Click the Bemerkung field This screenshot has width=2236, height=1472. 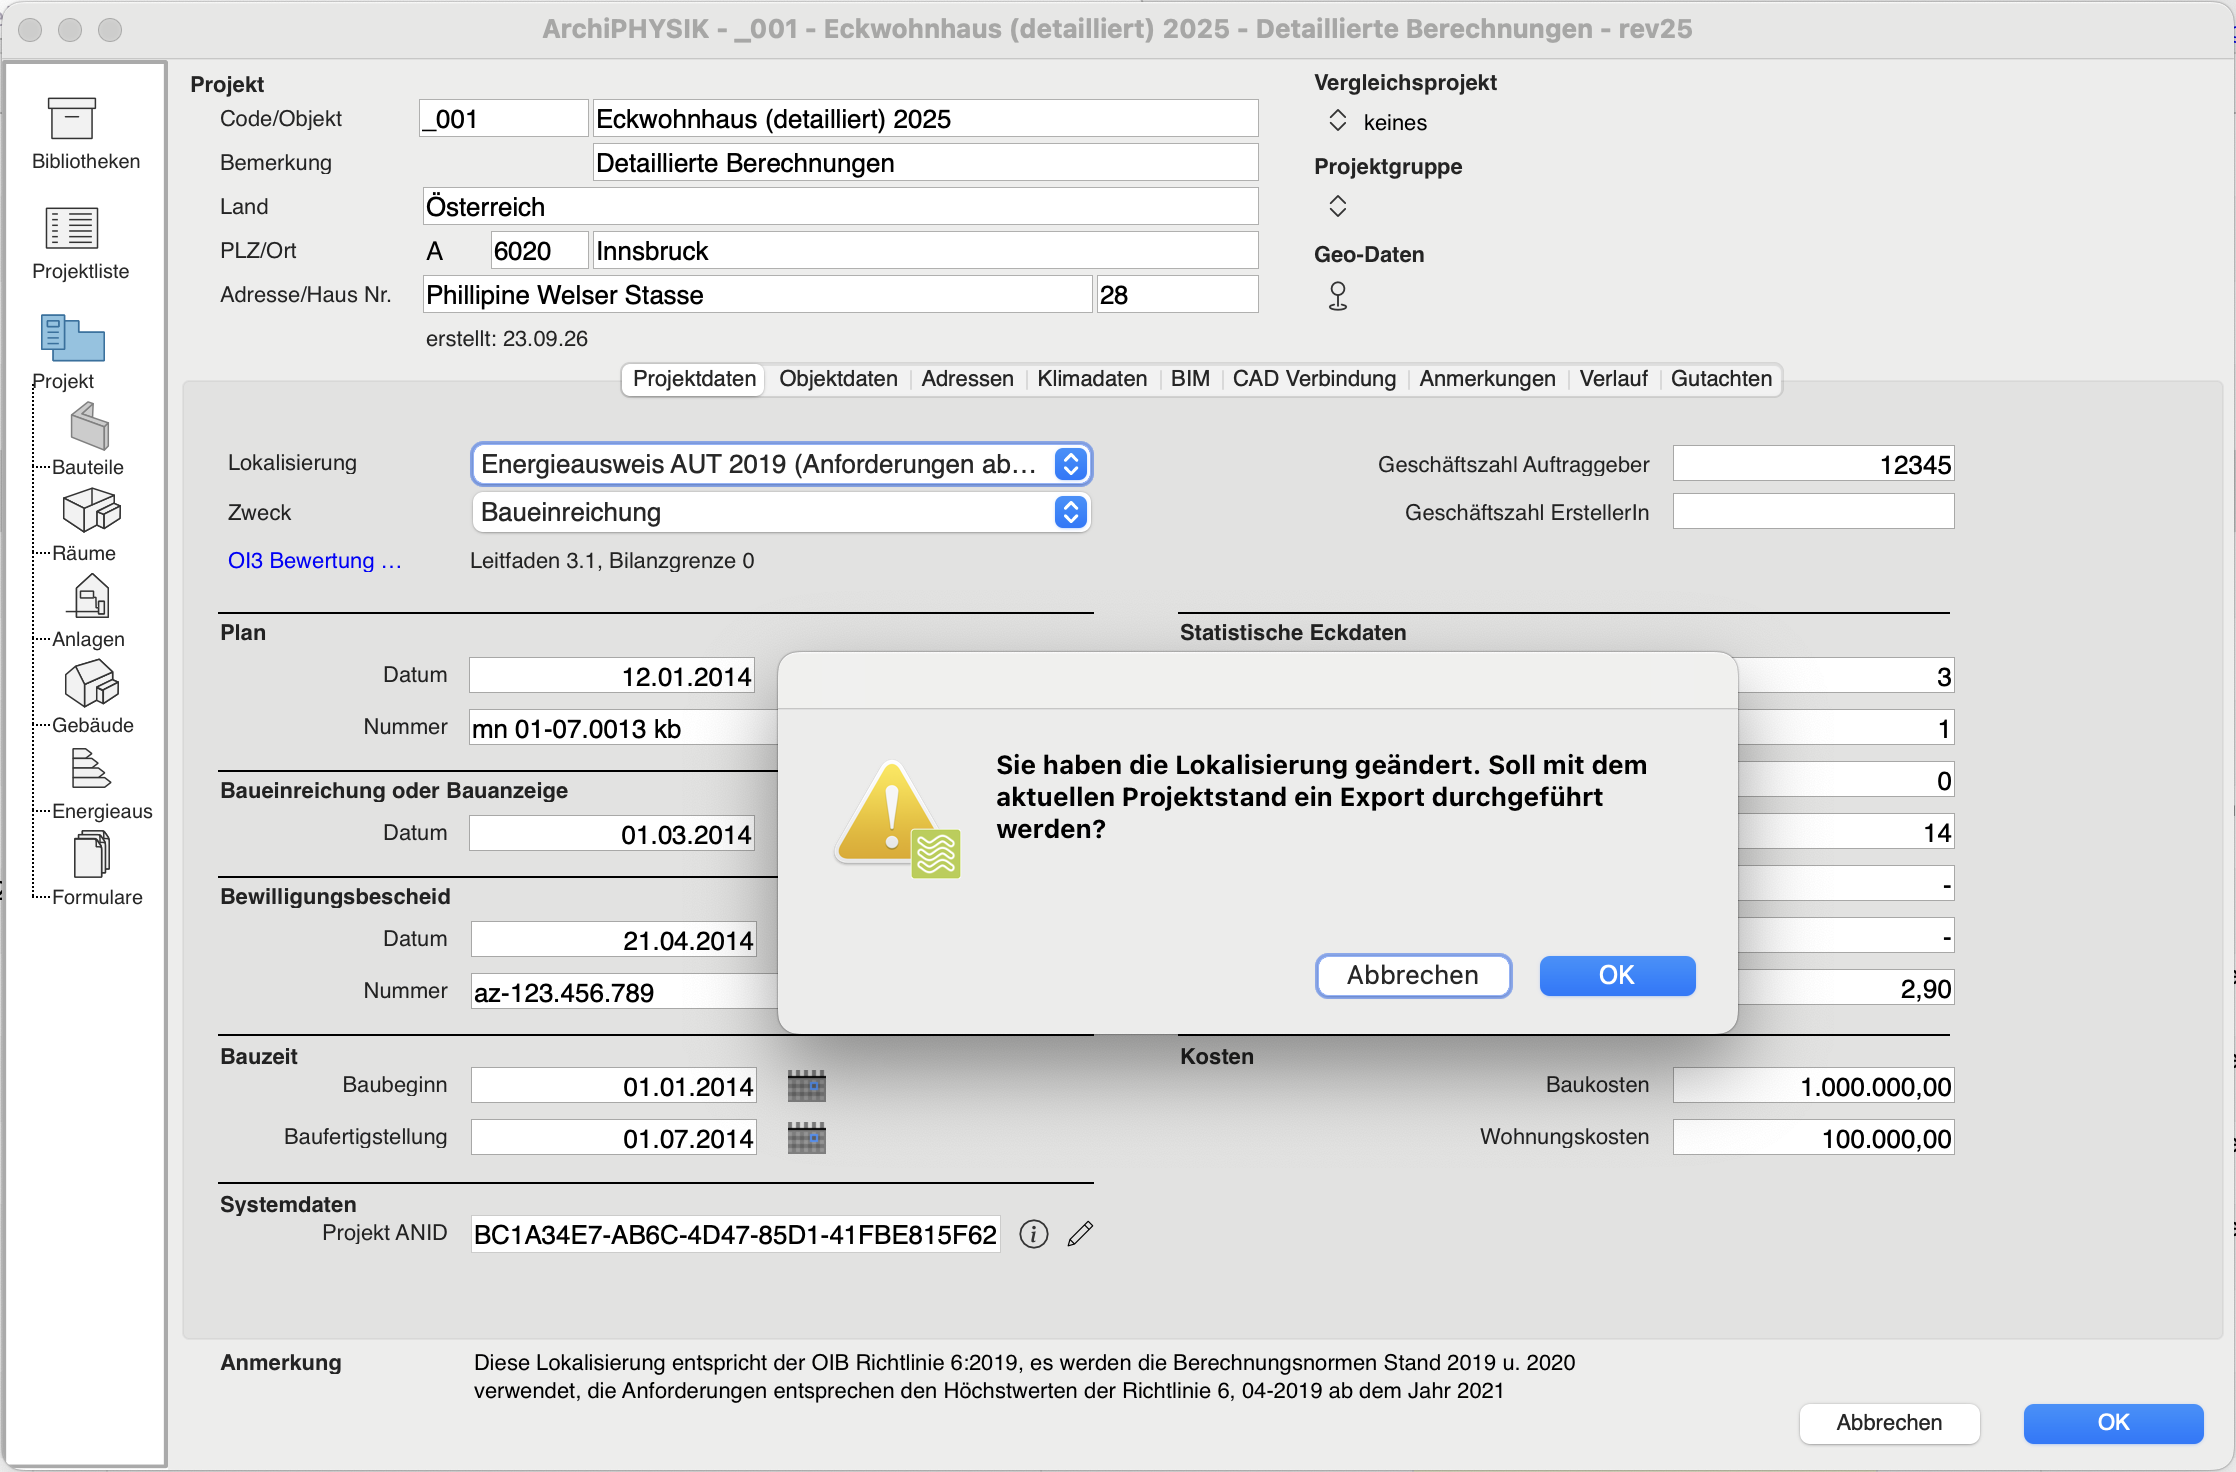pos(925,163)
